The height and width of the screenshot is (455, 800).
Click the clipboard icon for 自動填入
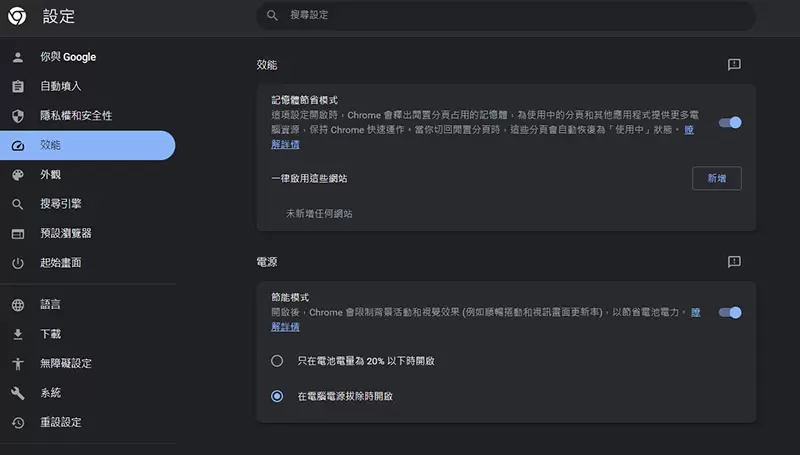click(x=17, y=86)
